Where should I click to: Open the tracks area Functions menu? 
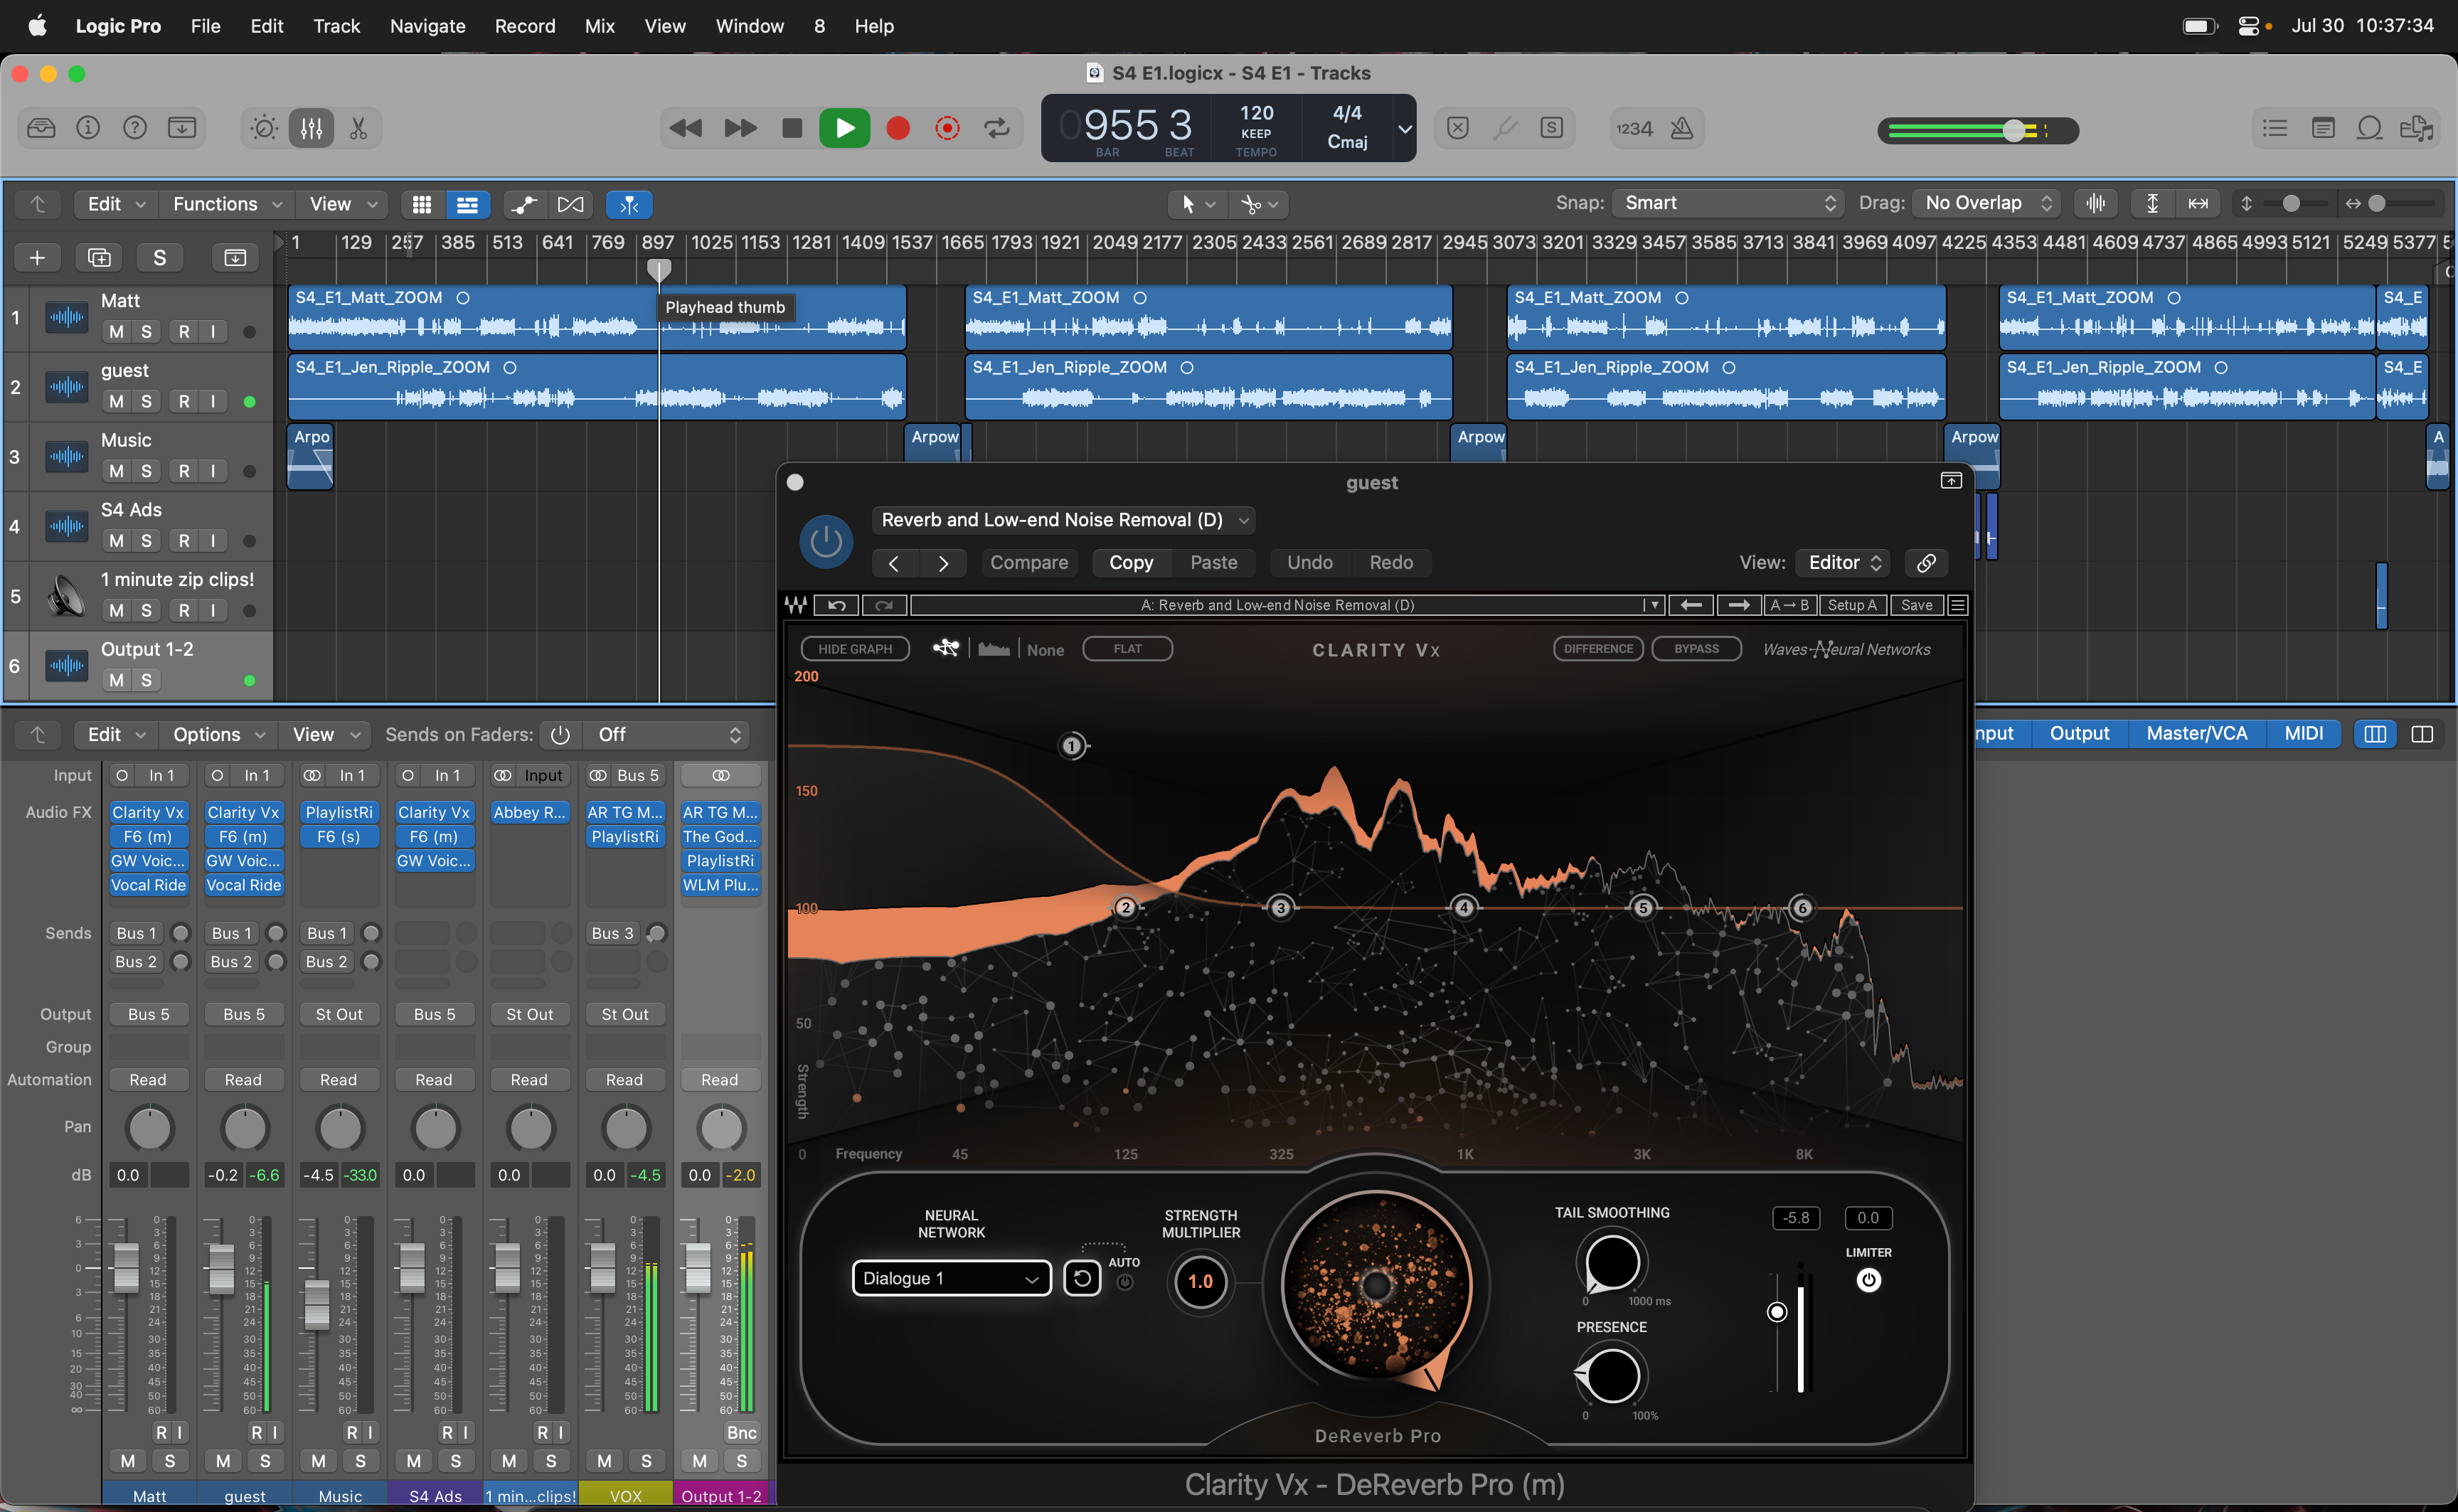[x=227, y=204]
